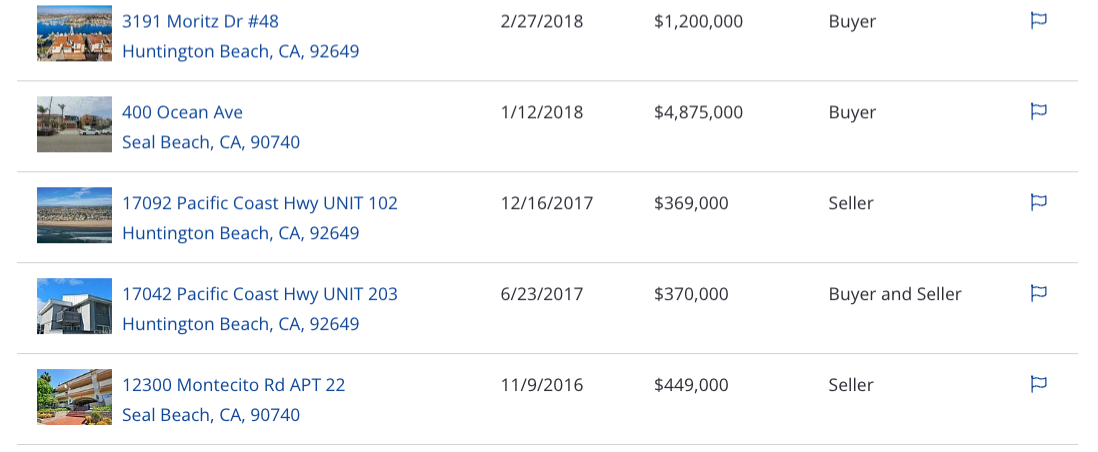
Task: Open the 3191 Moritz Dr #48 address link
Action: tap(200, 22)
